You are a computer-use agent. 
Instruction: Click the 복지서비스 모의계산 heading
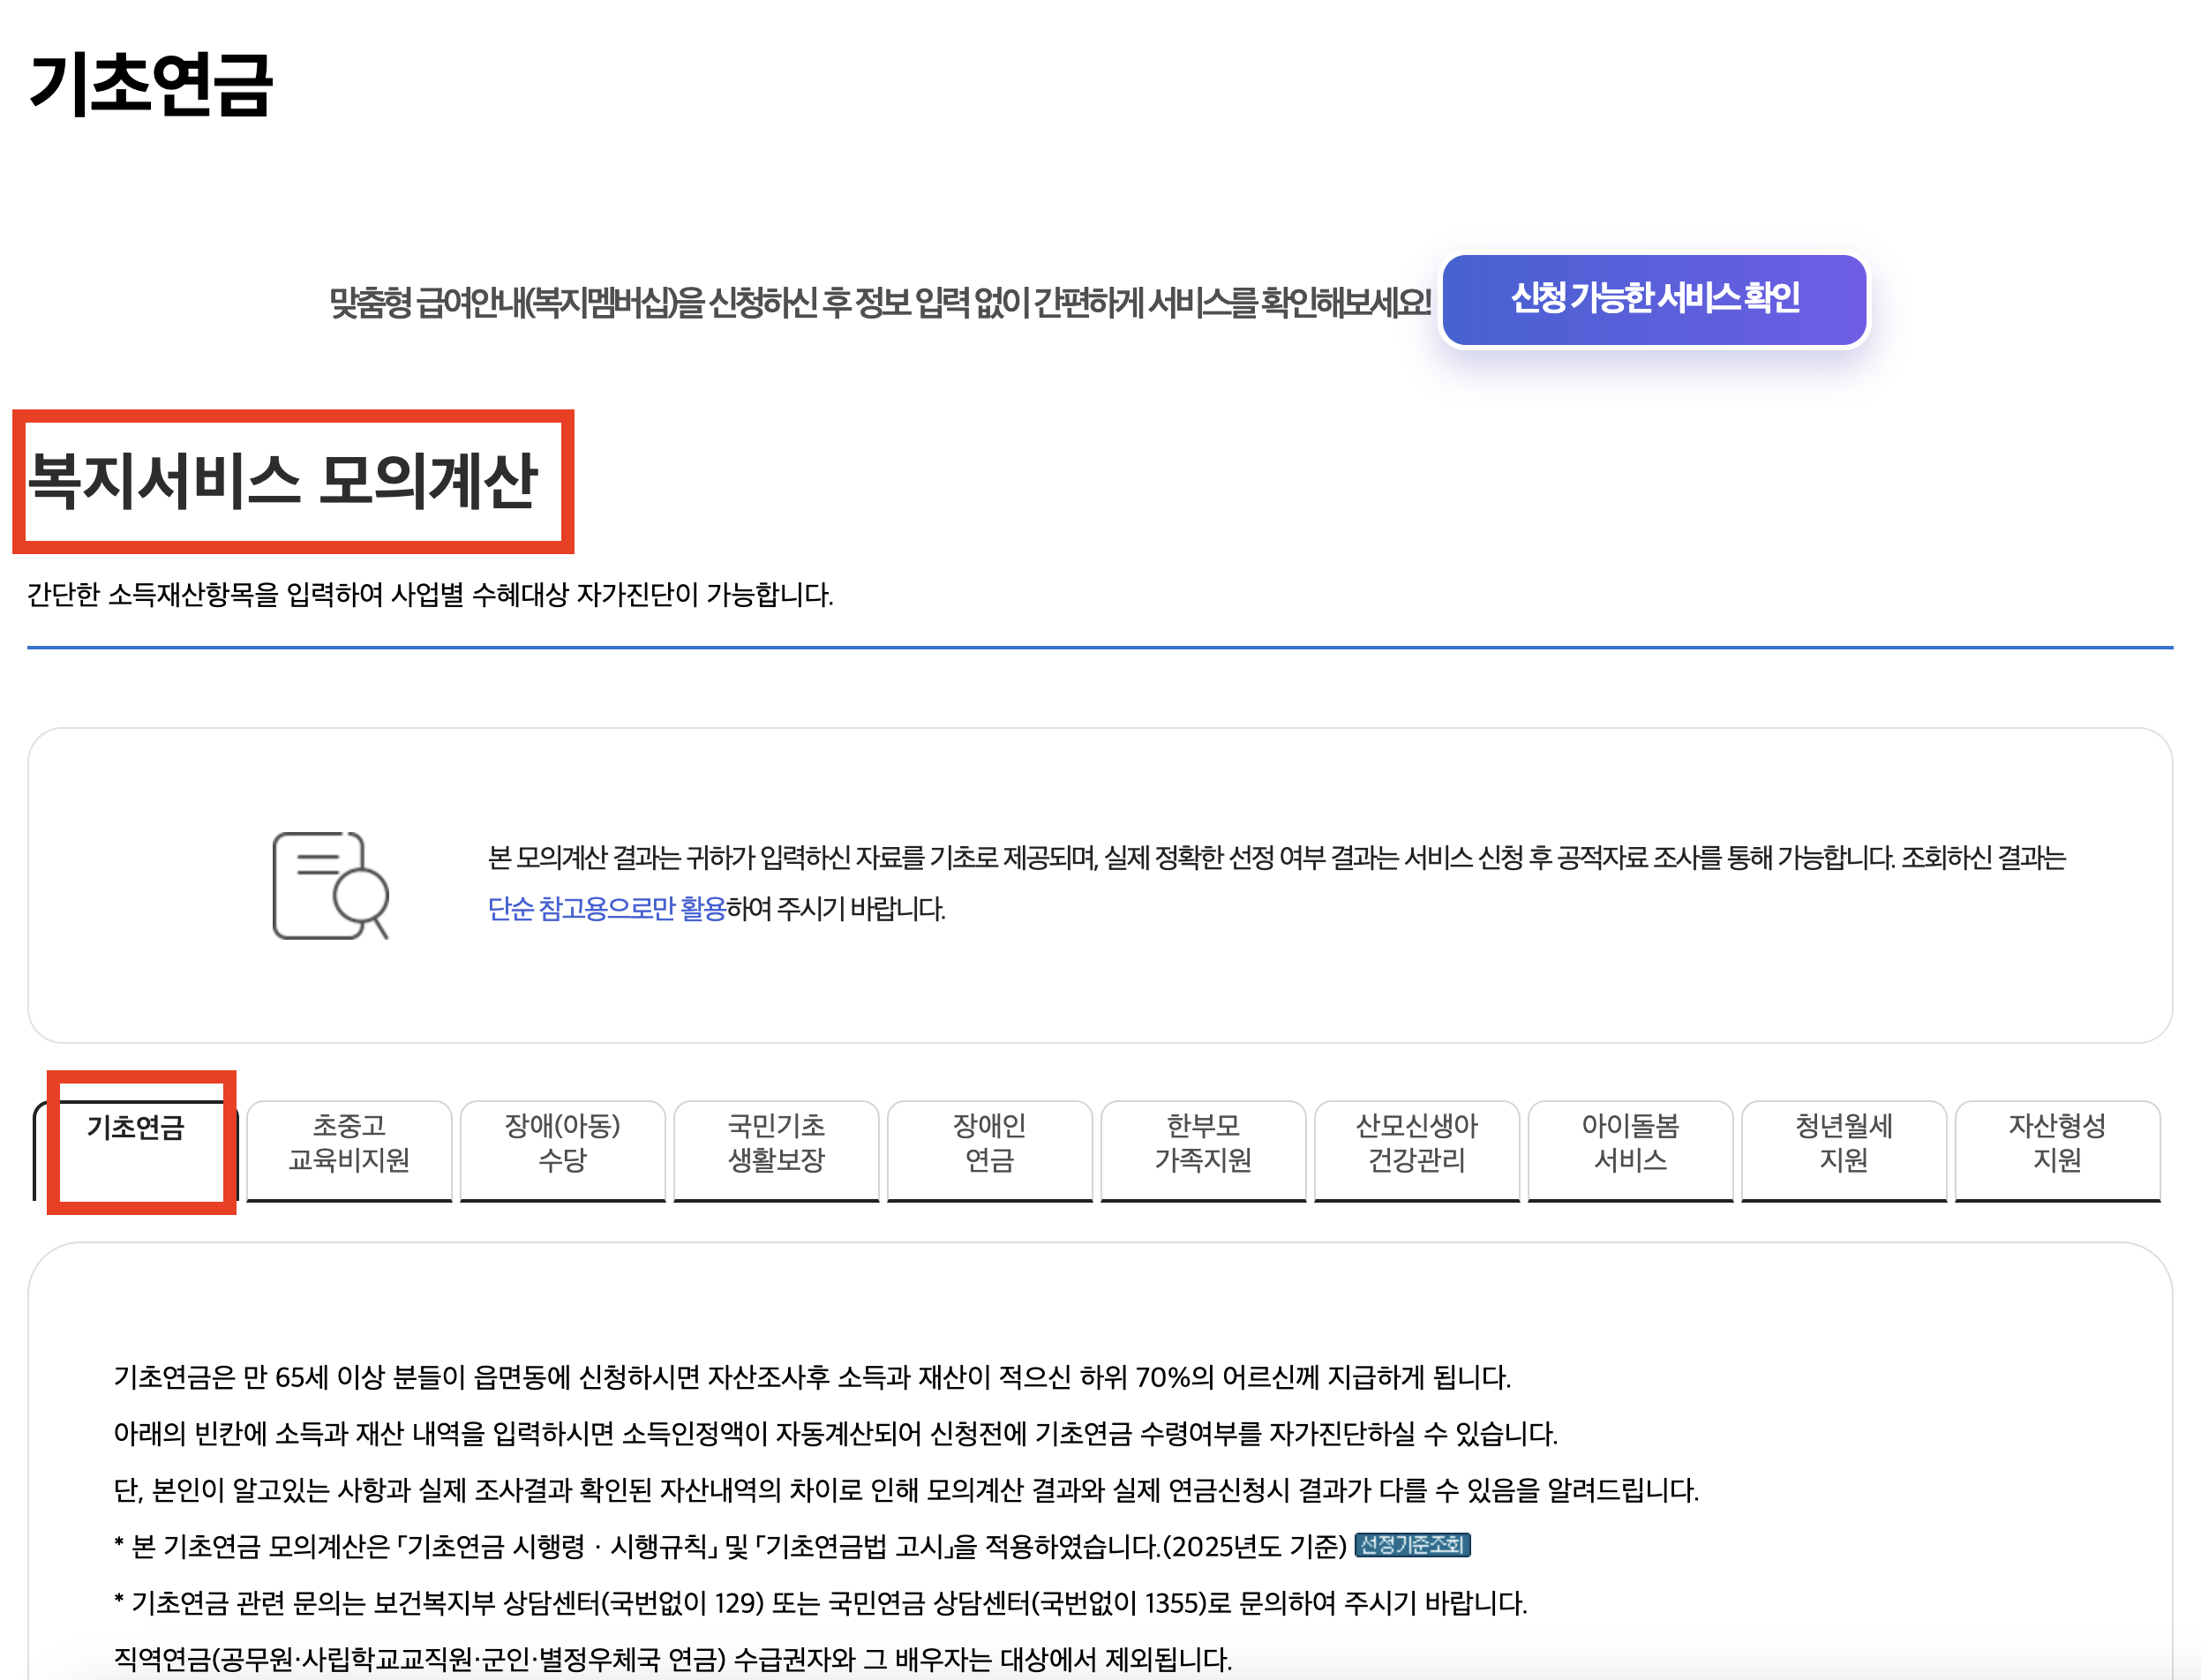[x=284, y=481]
